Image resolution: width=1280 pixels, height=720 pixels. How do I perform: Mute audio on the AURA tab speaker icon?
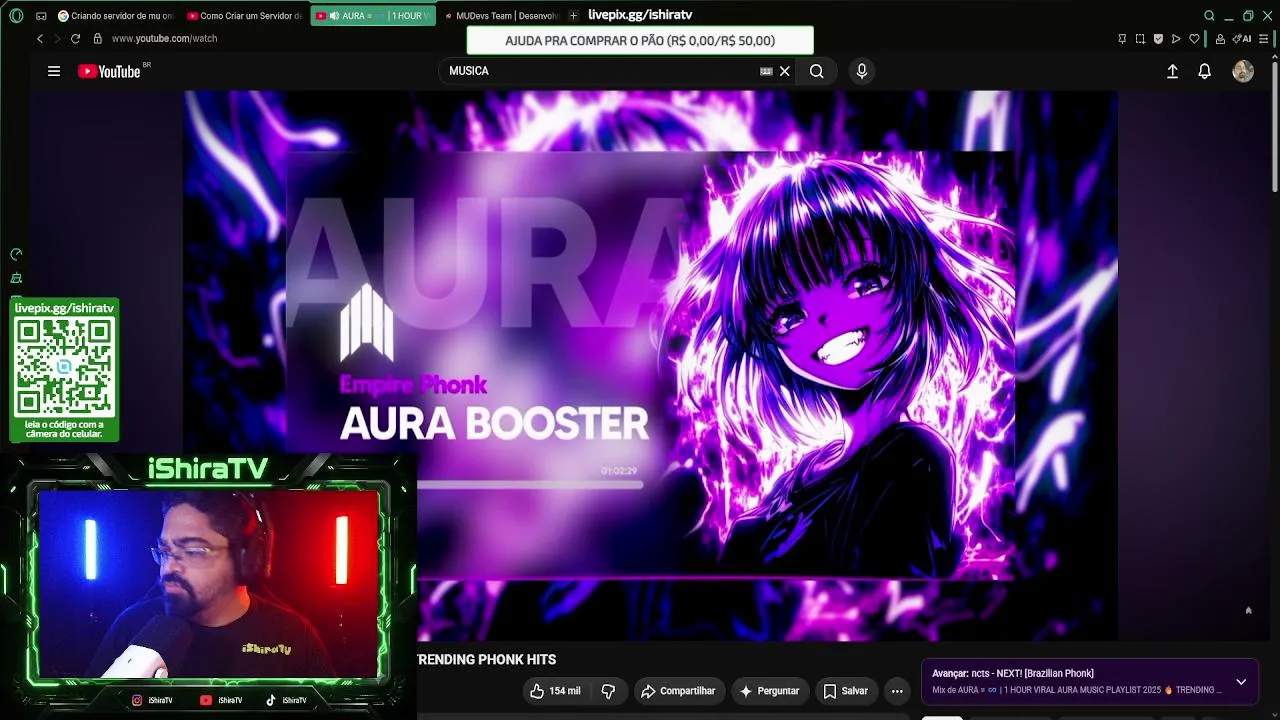click(x=334, y=16)
